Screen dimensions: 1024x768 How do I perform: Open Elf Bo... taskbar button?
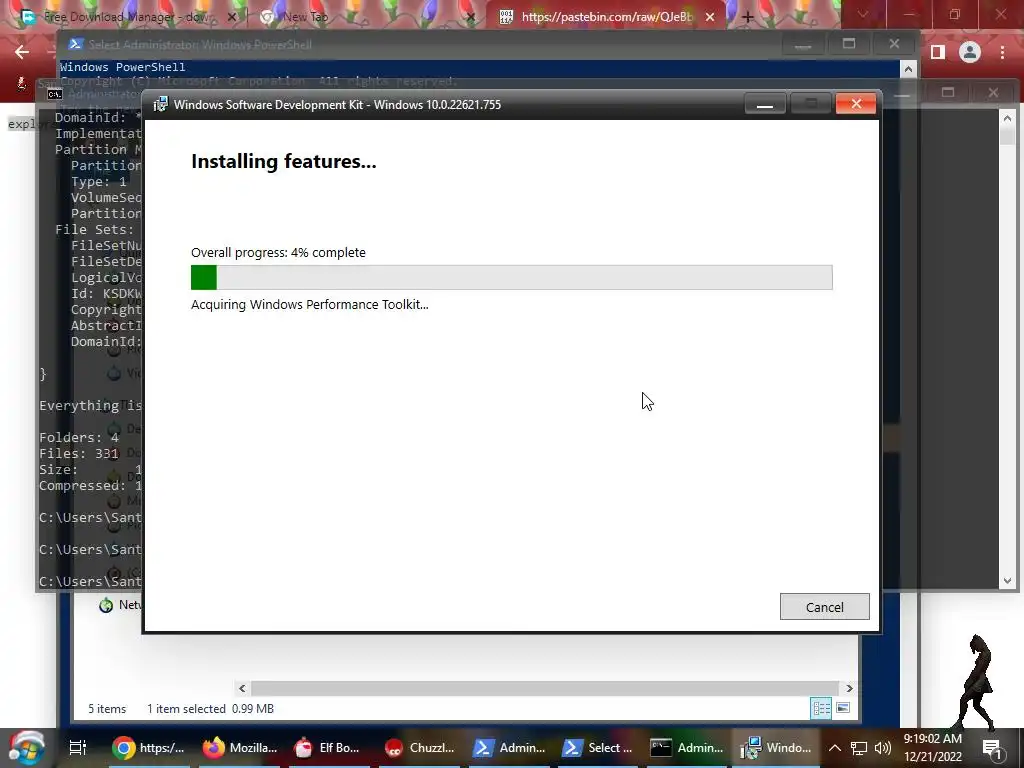[x=328, y=748]
